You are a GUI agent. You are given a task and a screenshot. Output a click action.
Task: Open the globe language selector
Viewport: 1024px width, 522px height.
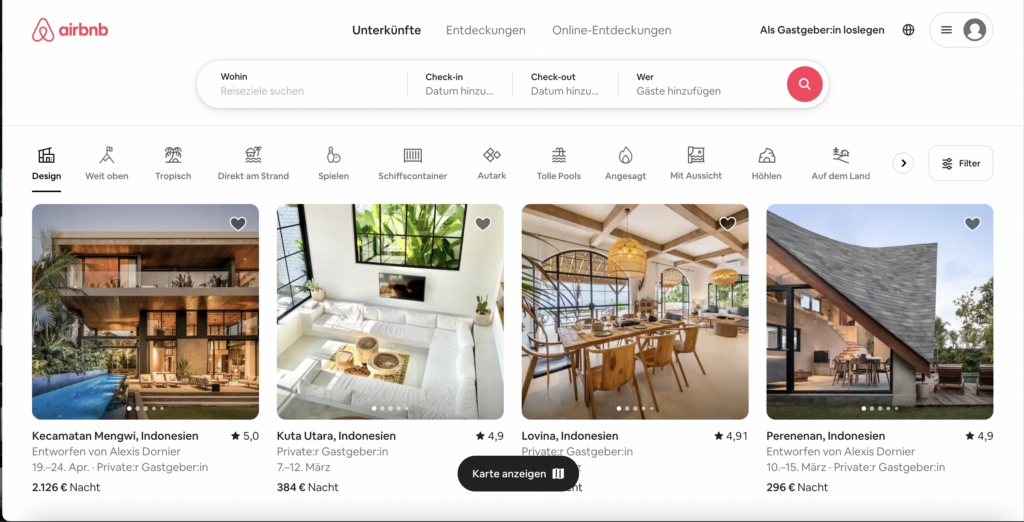pos(908,30)
